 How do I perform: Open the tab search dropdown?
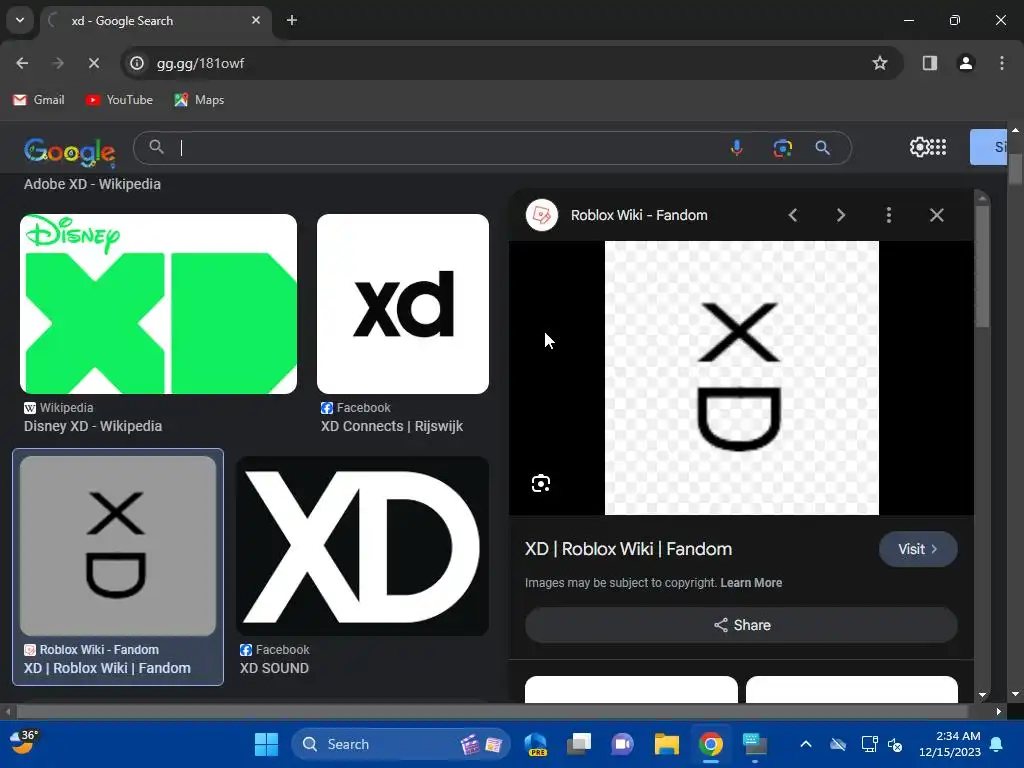pyautogui.click(x=20, y=20)
